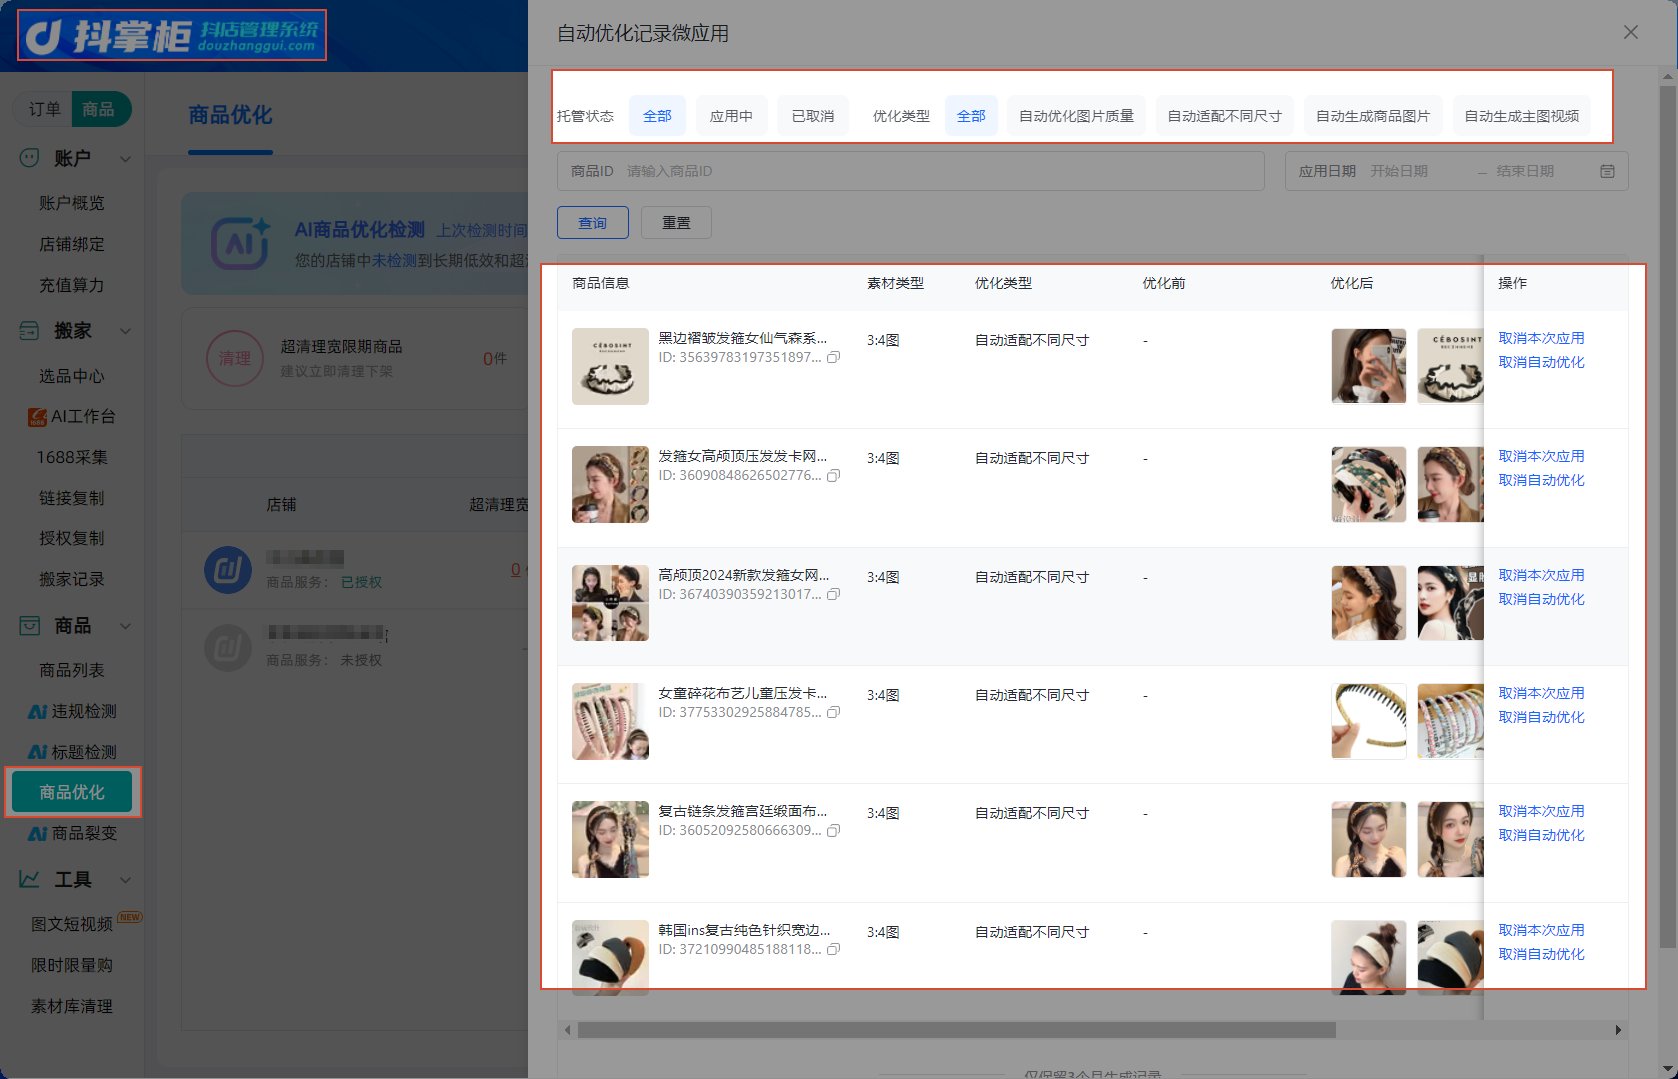1678x1079 pixels.
Task: Select 自动优化图片质量 optimization type
Action: tap(1076, 116)
